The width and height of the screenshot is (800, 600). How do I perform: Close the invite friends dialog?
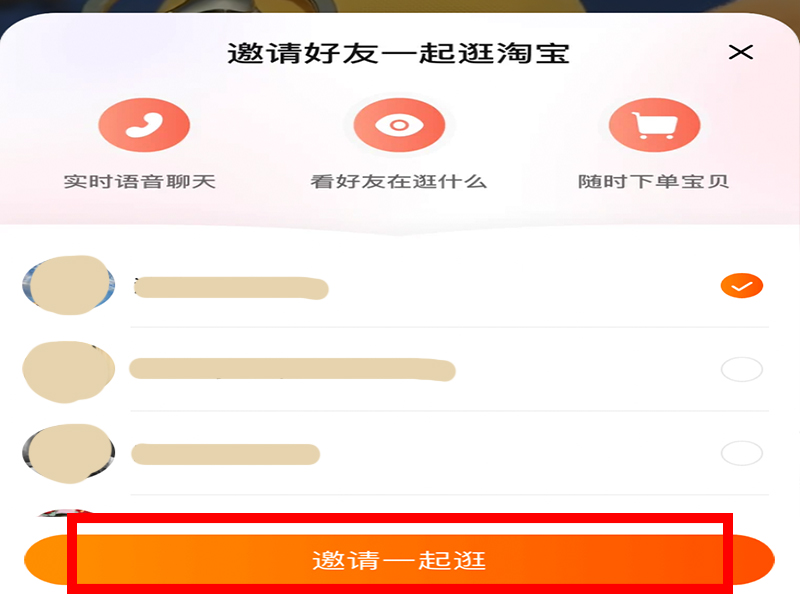tap(740, 52)
